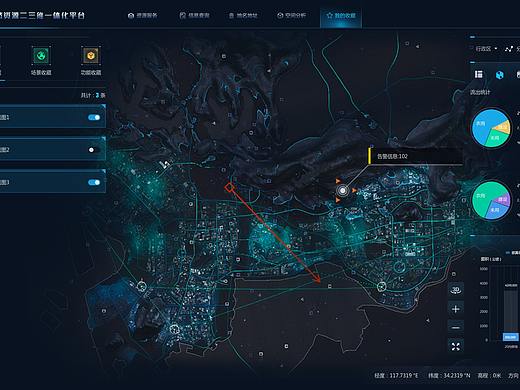Click the blue highlighted bar in bar chart
Viewport: 520px width, 390px height.
point(510,337)
